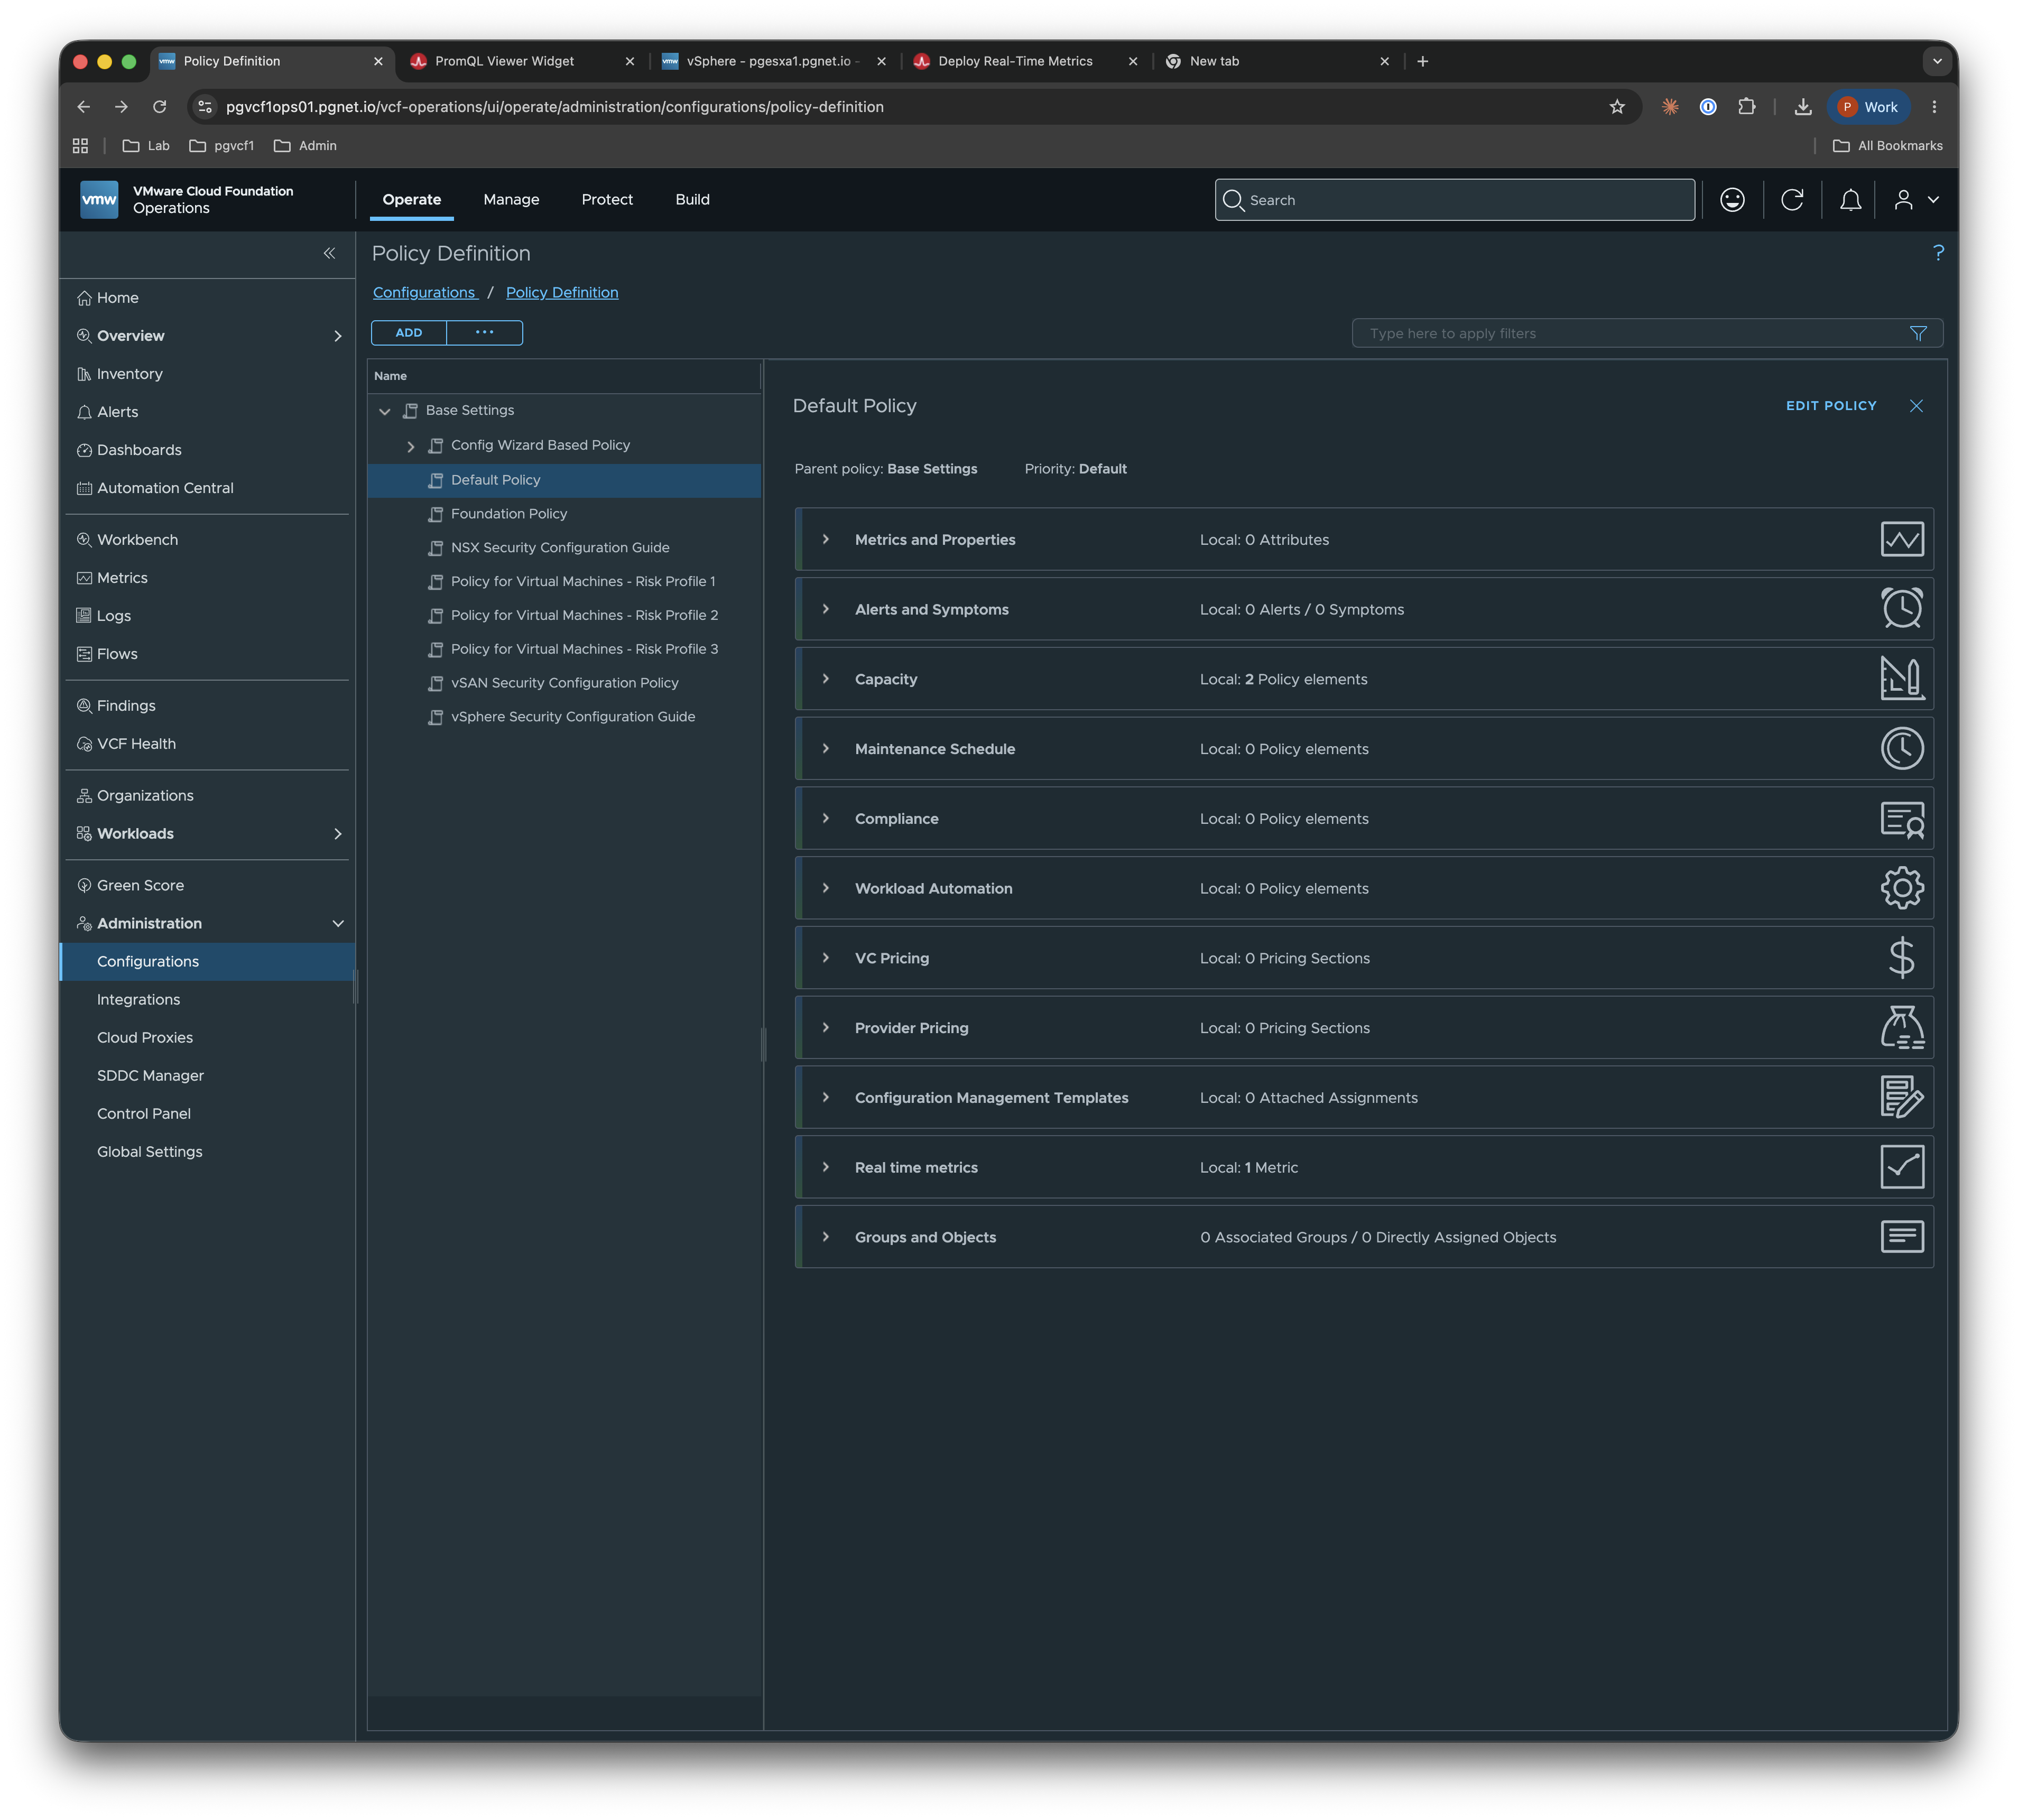Click the Maintenance Schedule clock icon
2018x1820 pixels.
tap(1902, 748)
